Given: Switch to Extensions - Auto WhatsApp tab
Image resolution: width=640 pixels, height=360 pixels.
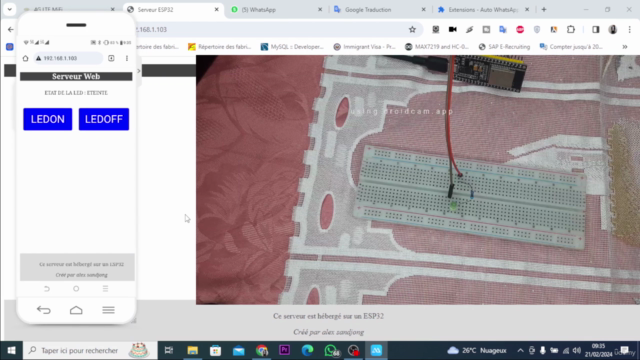Looking at the screenshot, I should [483, 9].
